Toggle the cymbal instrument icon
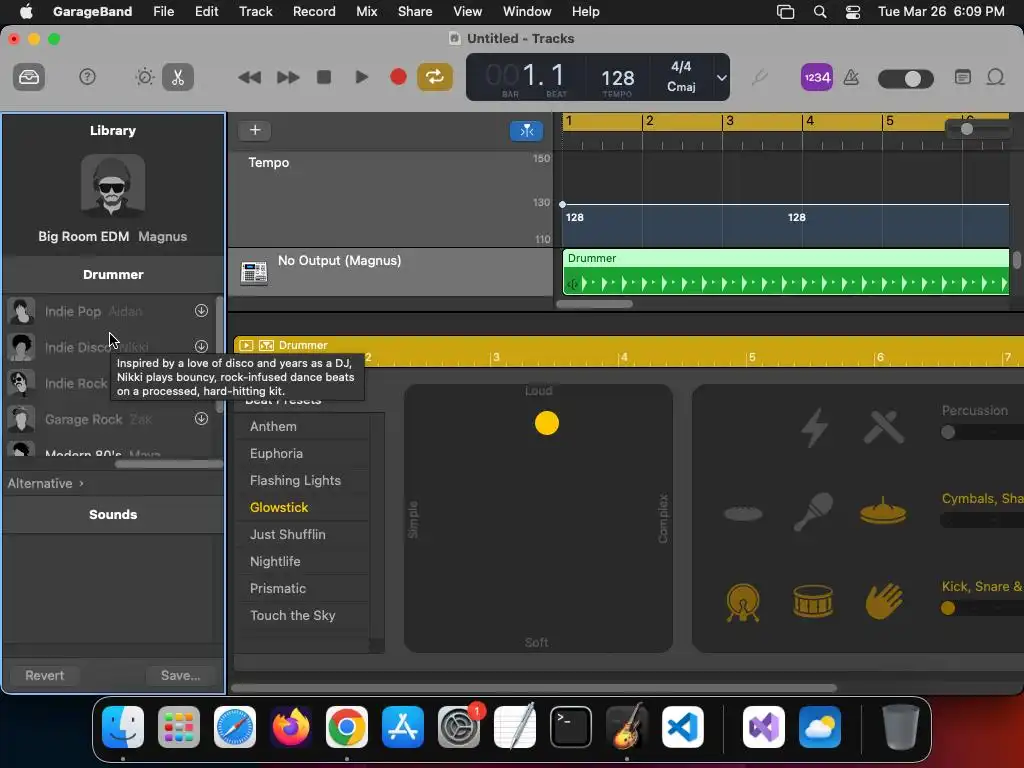1024x768 pixels. [883, 511]
